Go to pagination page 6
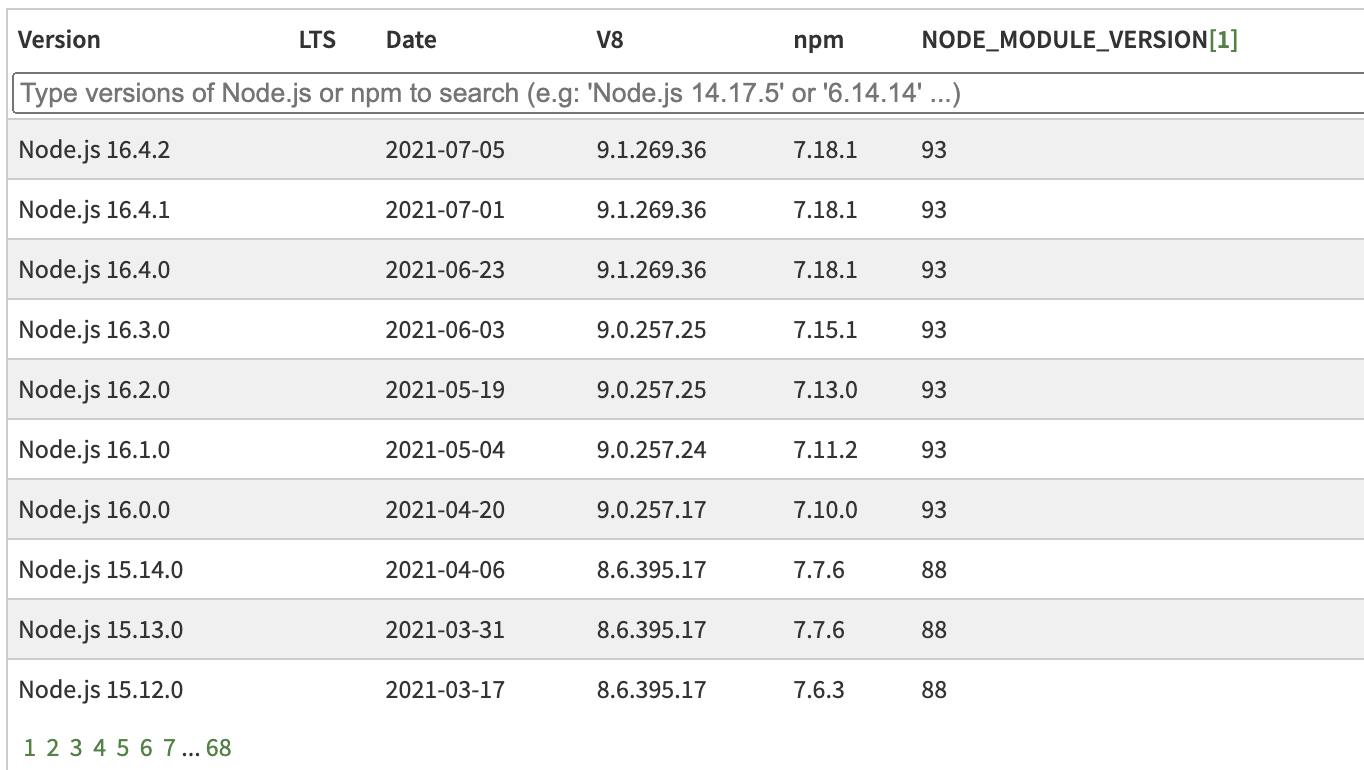The image size is (1364, 770). point(147,746)
